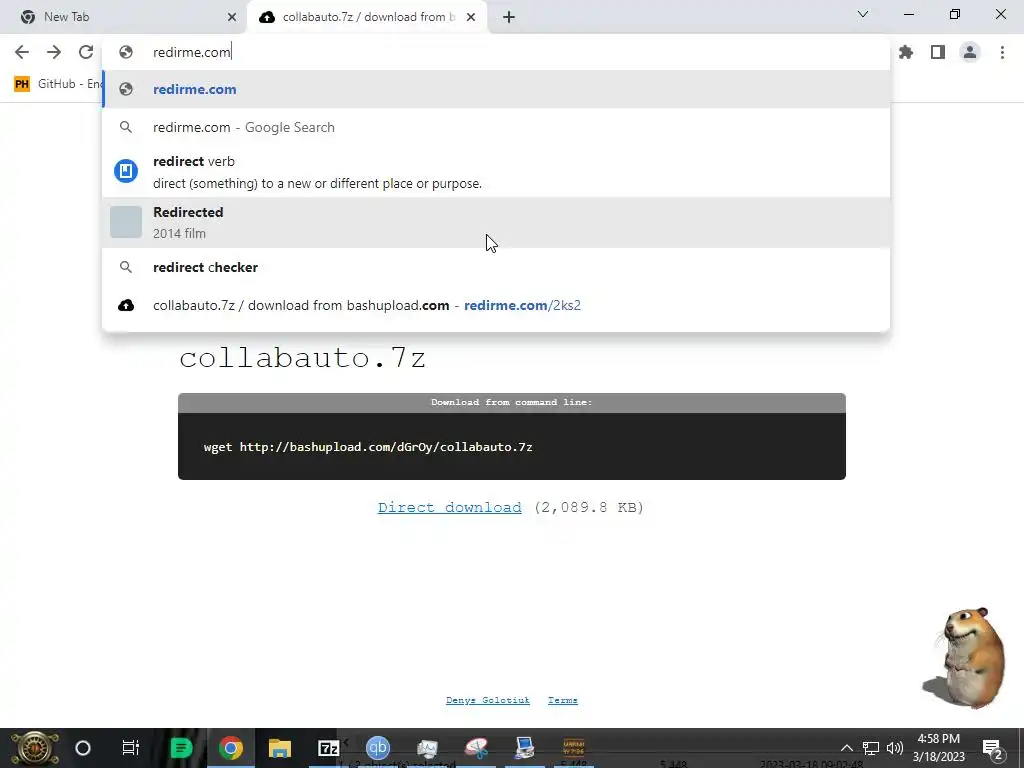The height and width of the screenshot is (768, 1024).
Task: Click the hamster mascot image
Action: [965, 658]
